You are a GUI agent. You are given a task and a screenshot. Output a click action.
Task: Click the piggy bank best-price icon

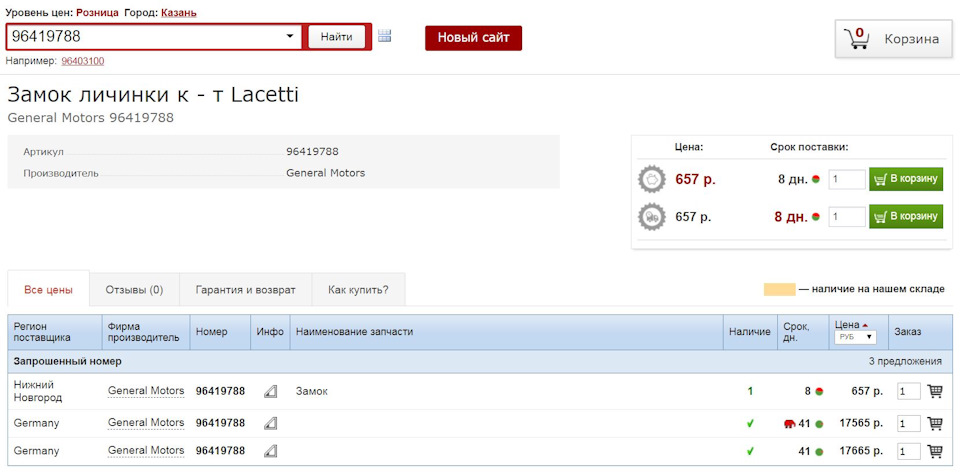[651, 179]
